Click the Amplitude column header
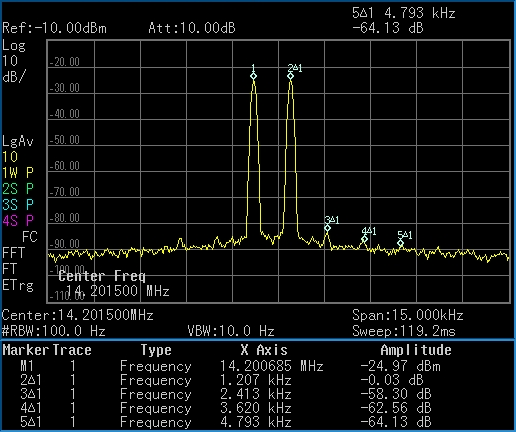The image size is (516, 432). tap(416, 350)
